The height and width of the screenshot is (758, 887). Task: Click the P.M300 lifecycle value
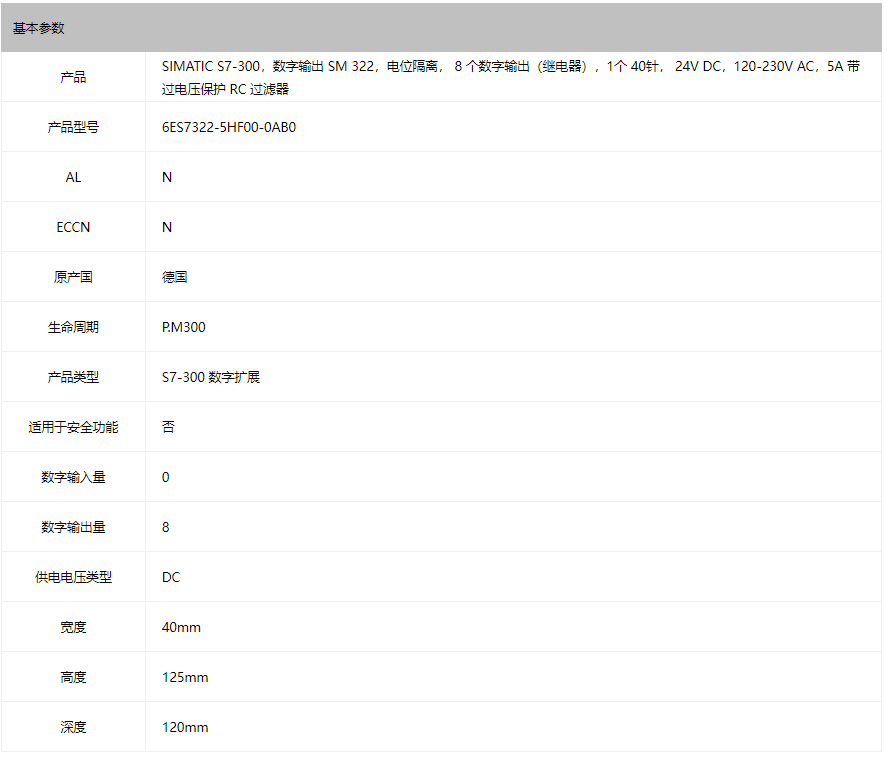(x=184, y=327)
